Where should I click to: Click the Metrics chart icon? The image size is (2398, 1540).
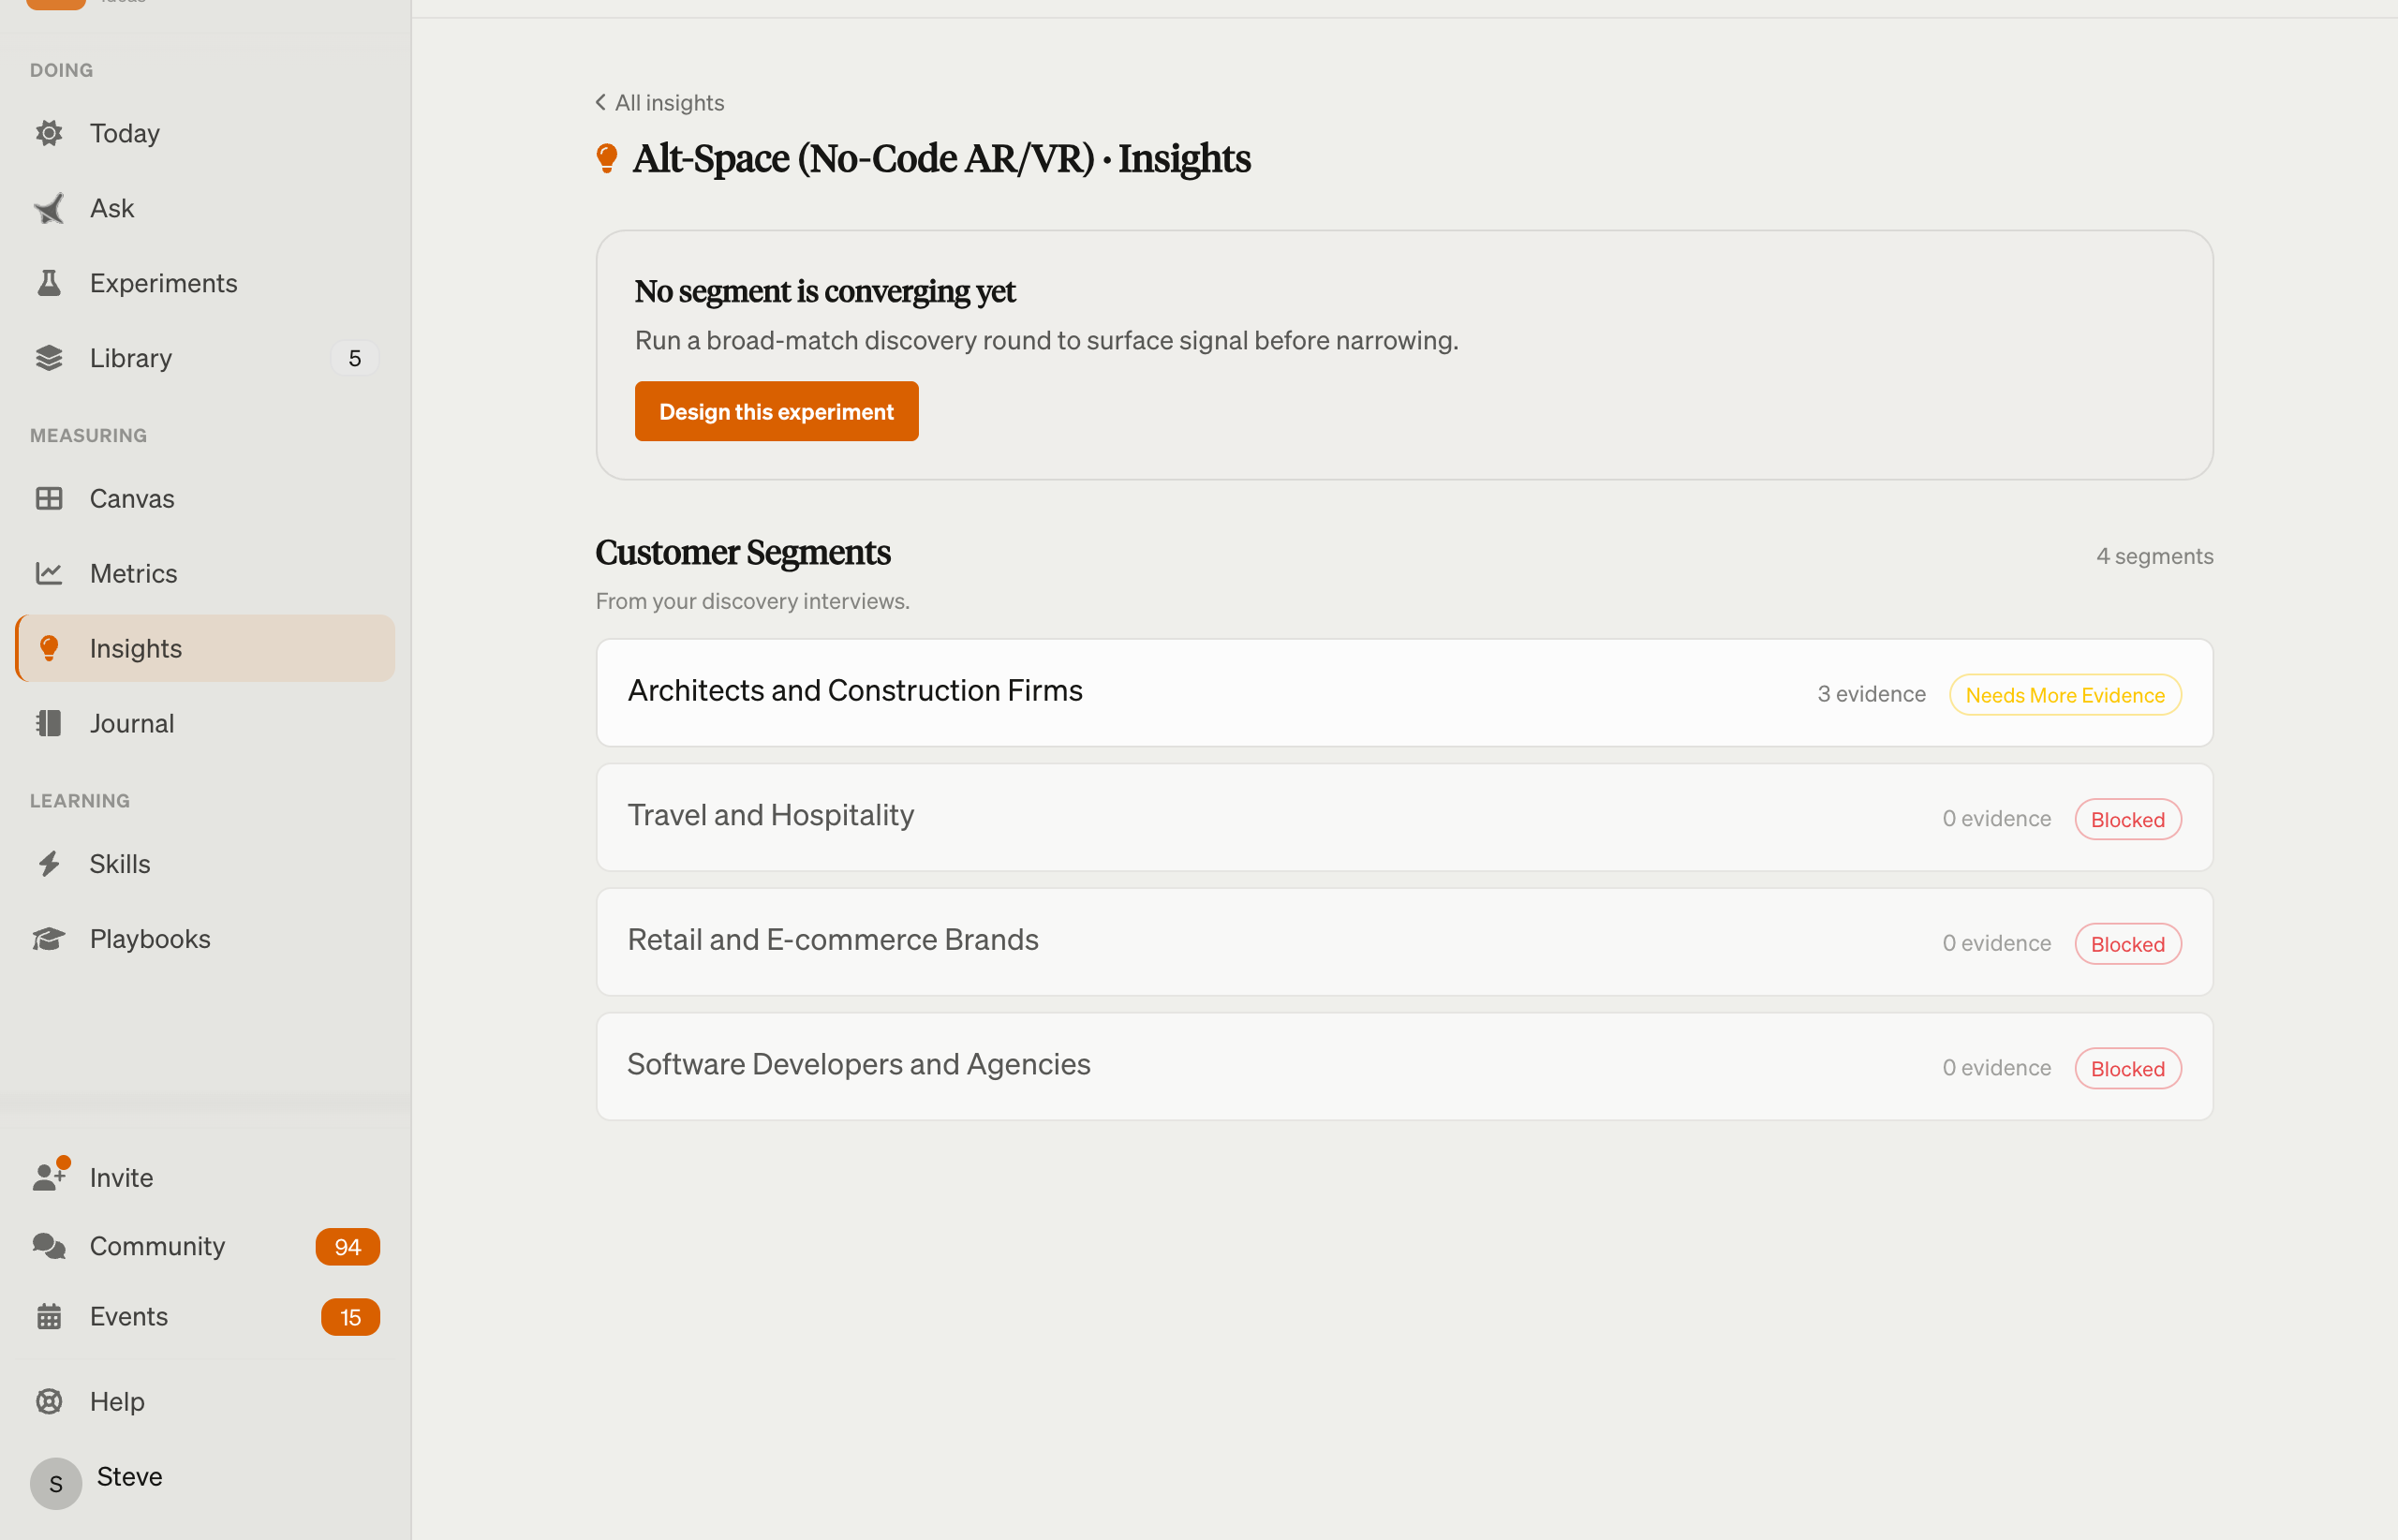click(x=49, y=573)
